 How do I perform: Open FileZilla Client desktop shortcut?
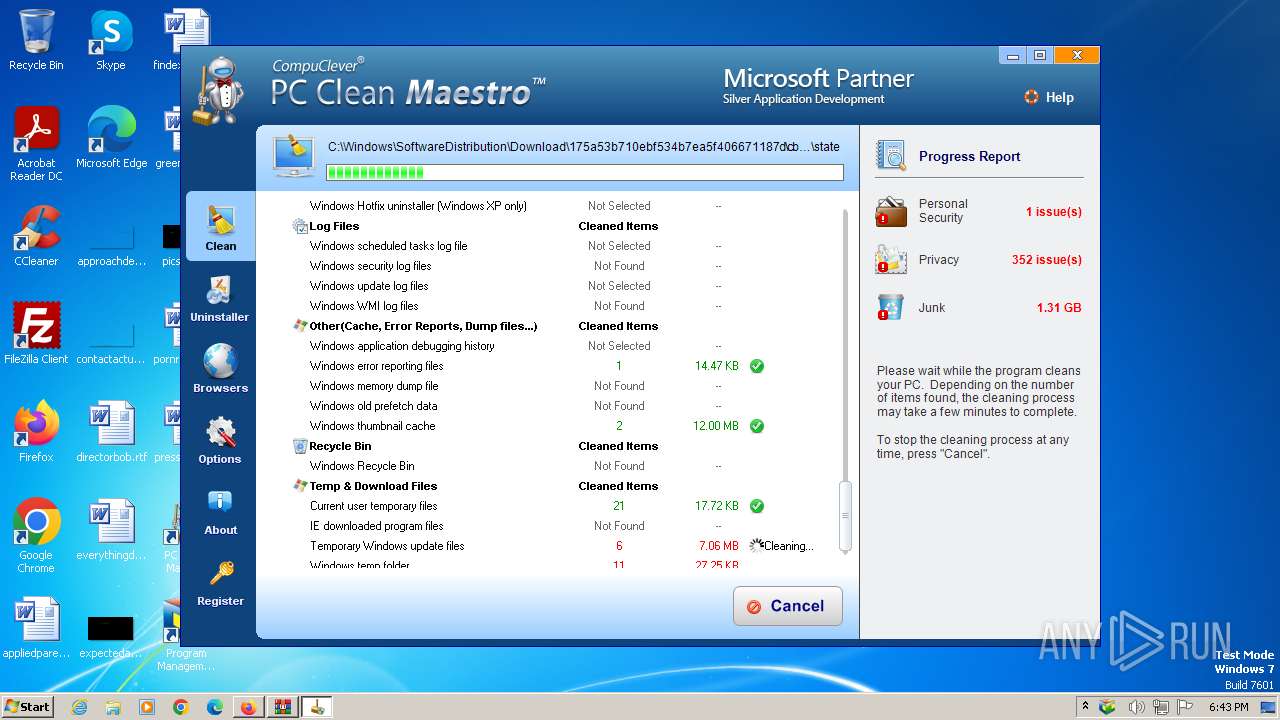[36, 334]
